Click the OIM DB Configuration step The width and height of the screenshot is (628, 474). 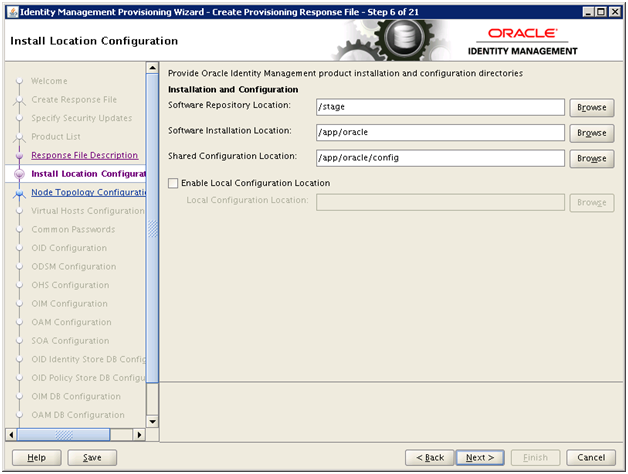pyautogui.click(x=76, y=396)
